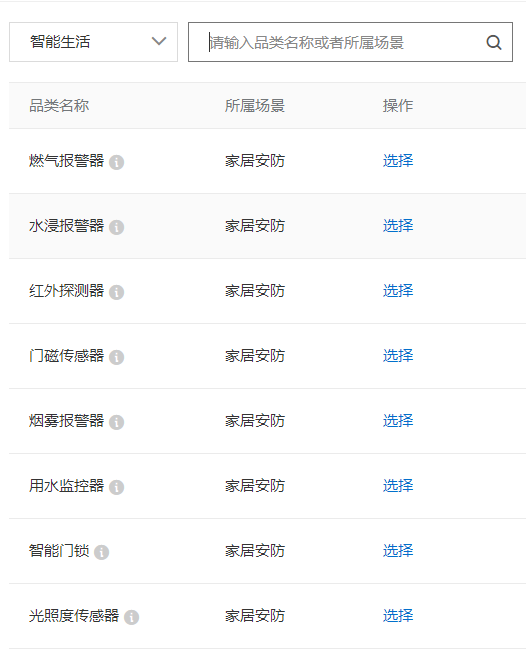The width and height of the screenshot is (526, 653).
Task: Click 家居安防 in the 燃气报警器 row
Action: click(x=255, y=161)
